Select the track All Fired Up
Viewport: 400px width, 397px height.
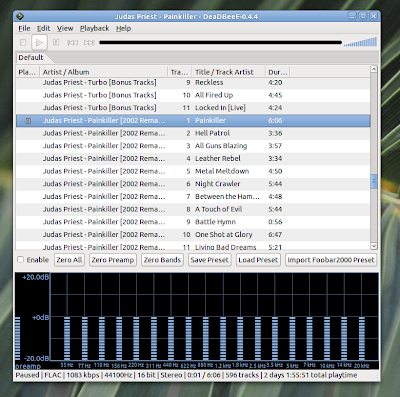(x=193, y=95)
